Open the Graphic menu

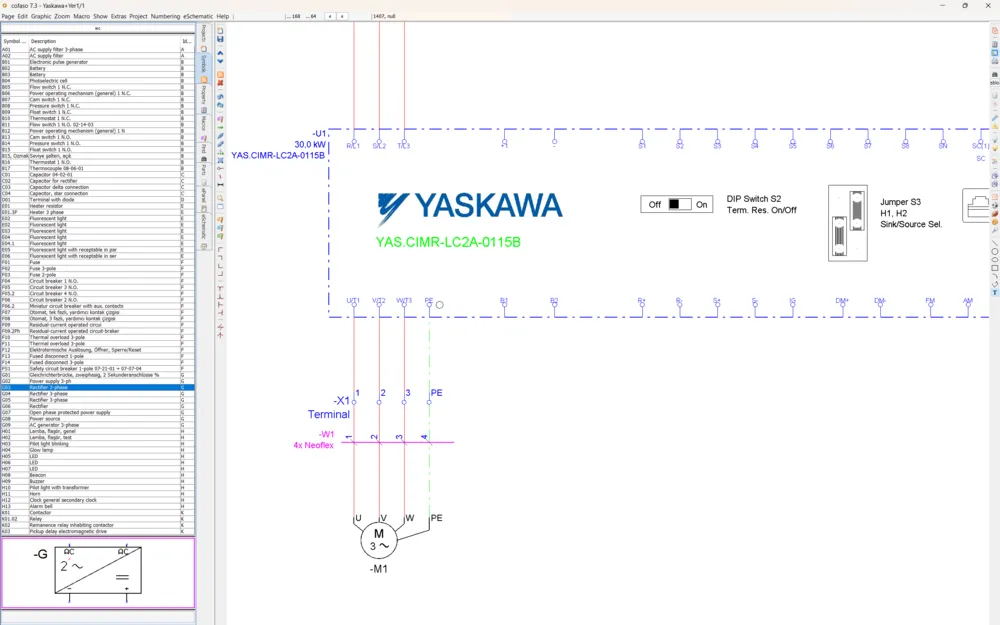pyautogui.click(x=41, y=16)
